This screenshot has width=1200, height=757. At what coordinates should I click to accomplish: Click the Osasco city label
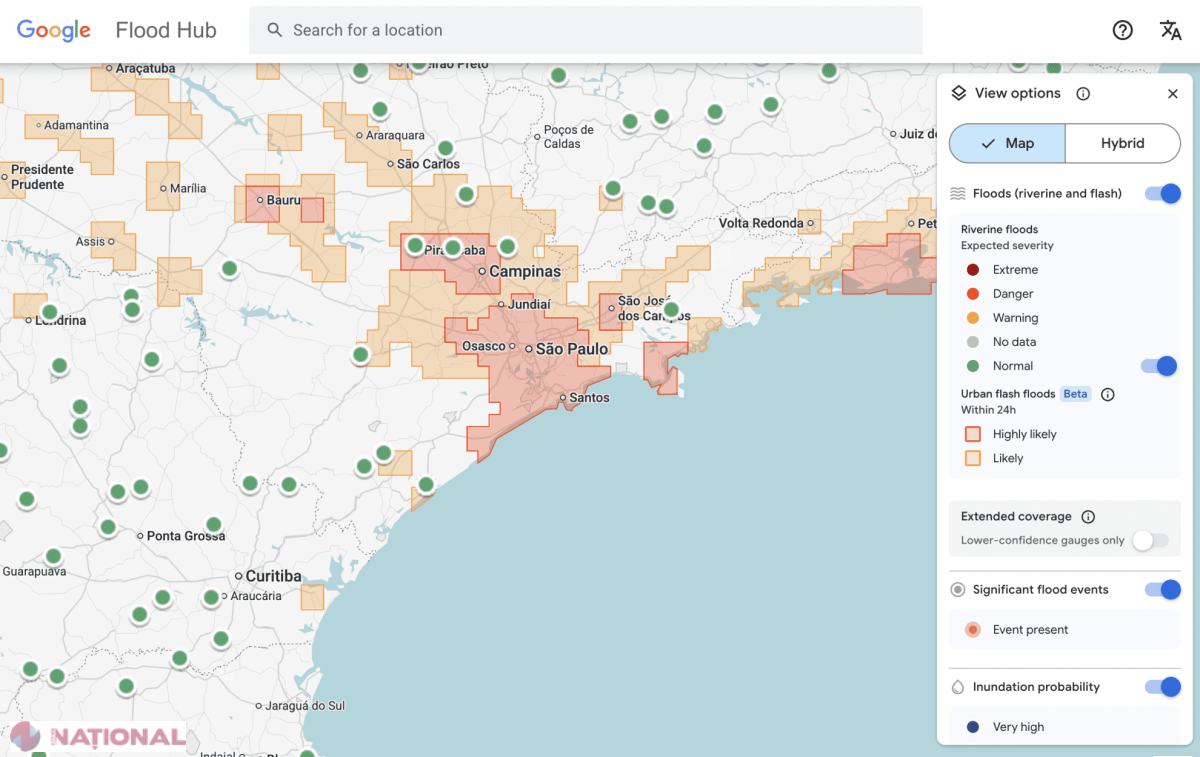pos(484,346)
